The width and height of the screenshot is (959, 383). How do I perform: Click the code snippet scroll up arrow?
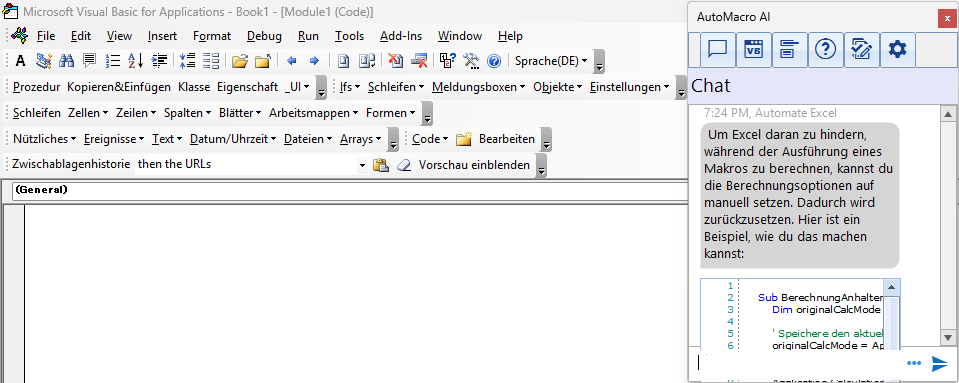coord(892,287)
